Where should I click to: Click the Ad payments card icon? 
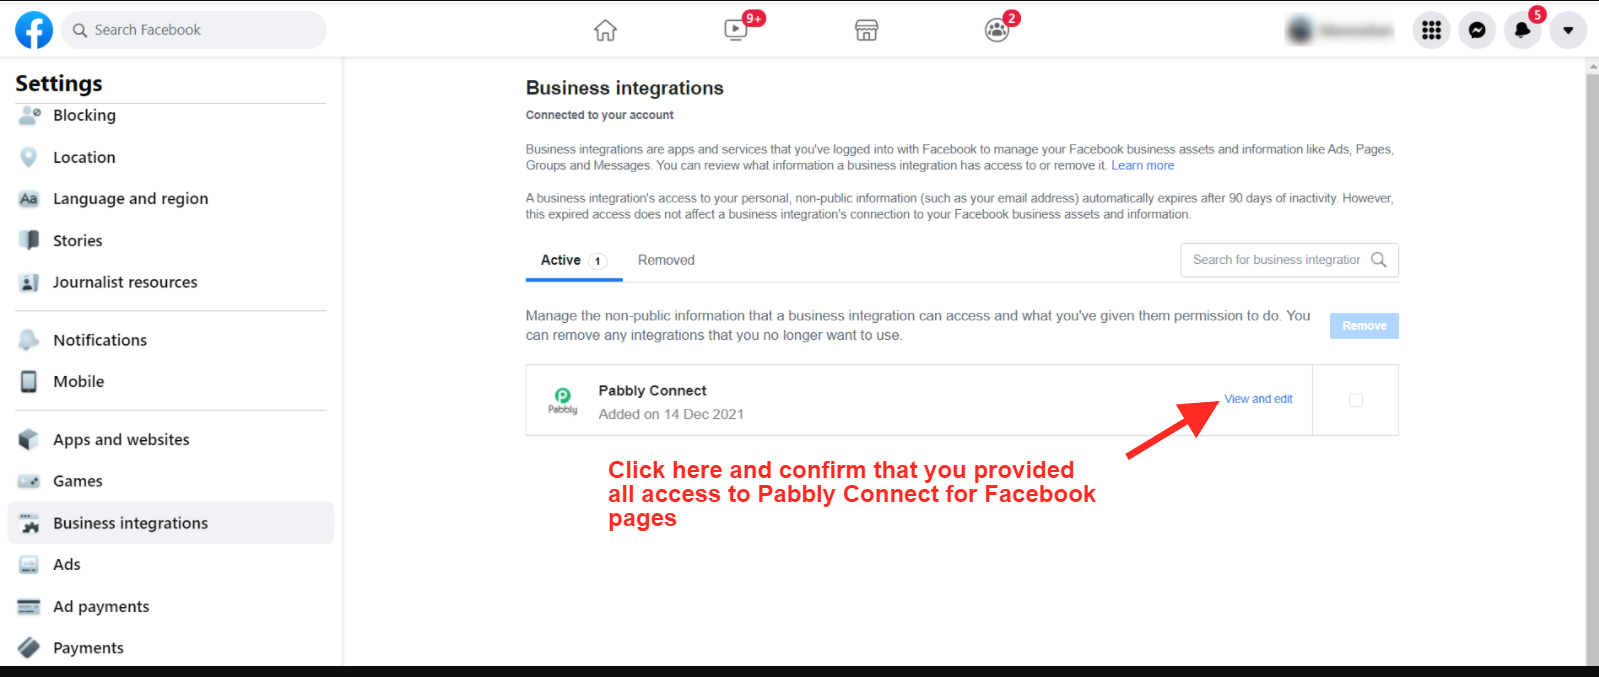29,607
